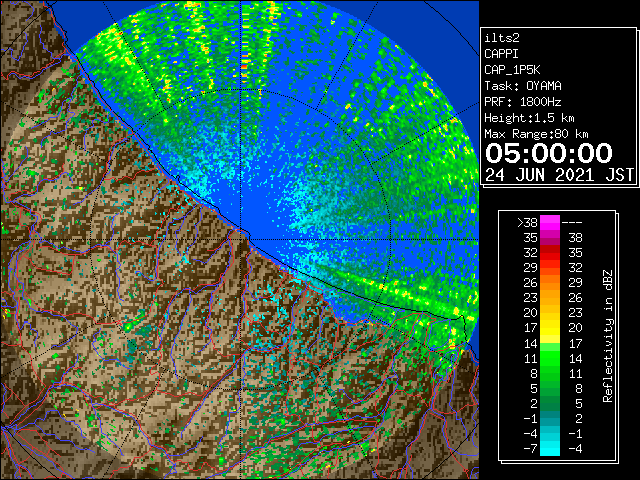Click the '14' label left of legend

pos(531,343)
